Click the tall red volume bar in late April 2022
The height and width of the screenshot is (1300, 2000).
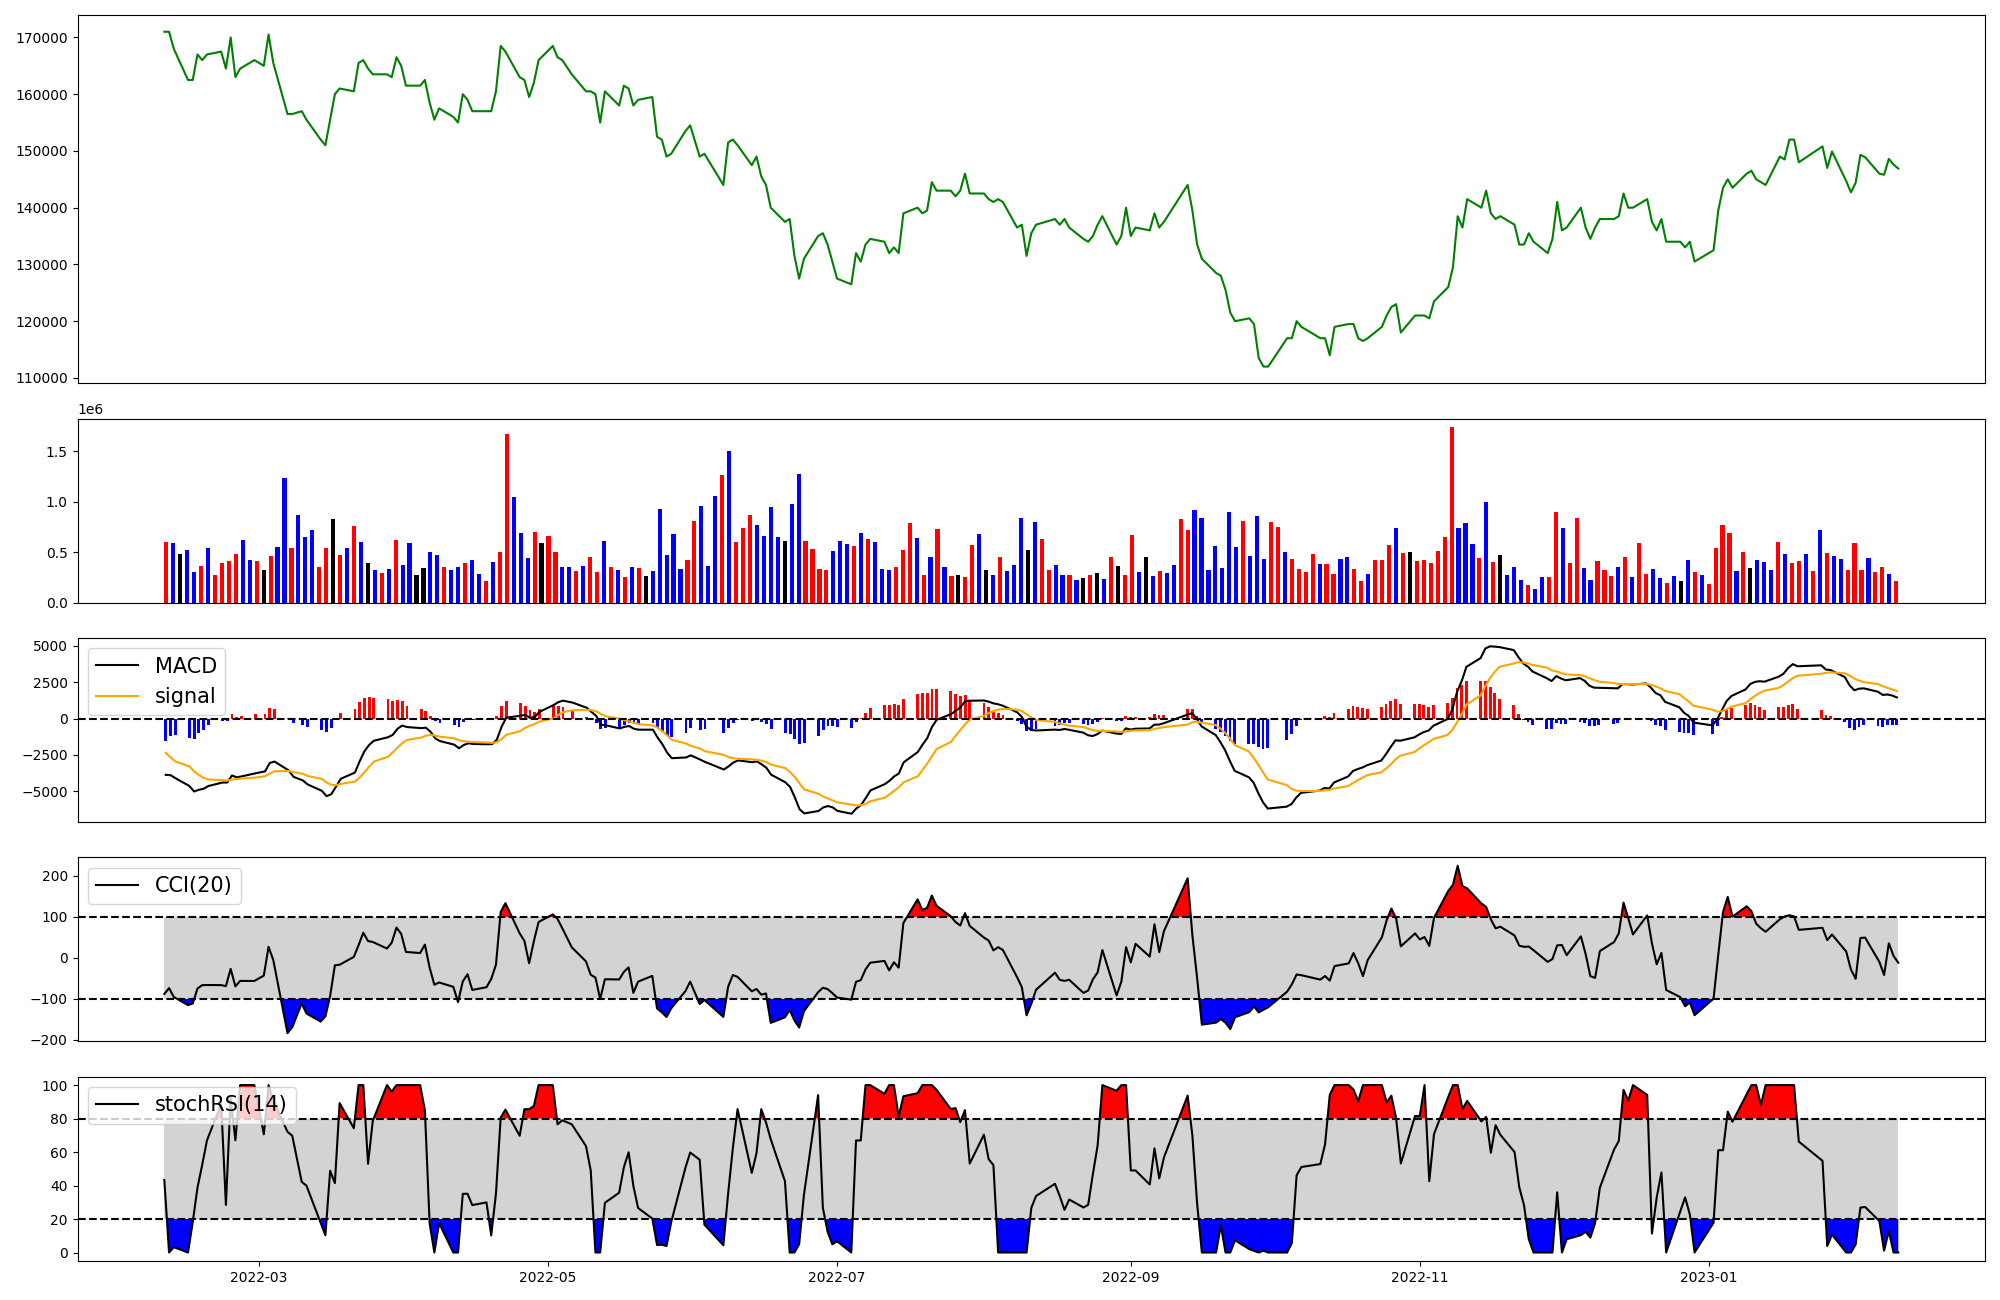(x=507, y=520)
